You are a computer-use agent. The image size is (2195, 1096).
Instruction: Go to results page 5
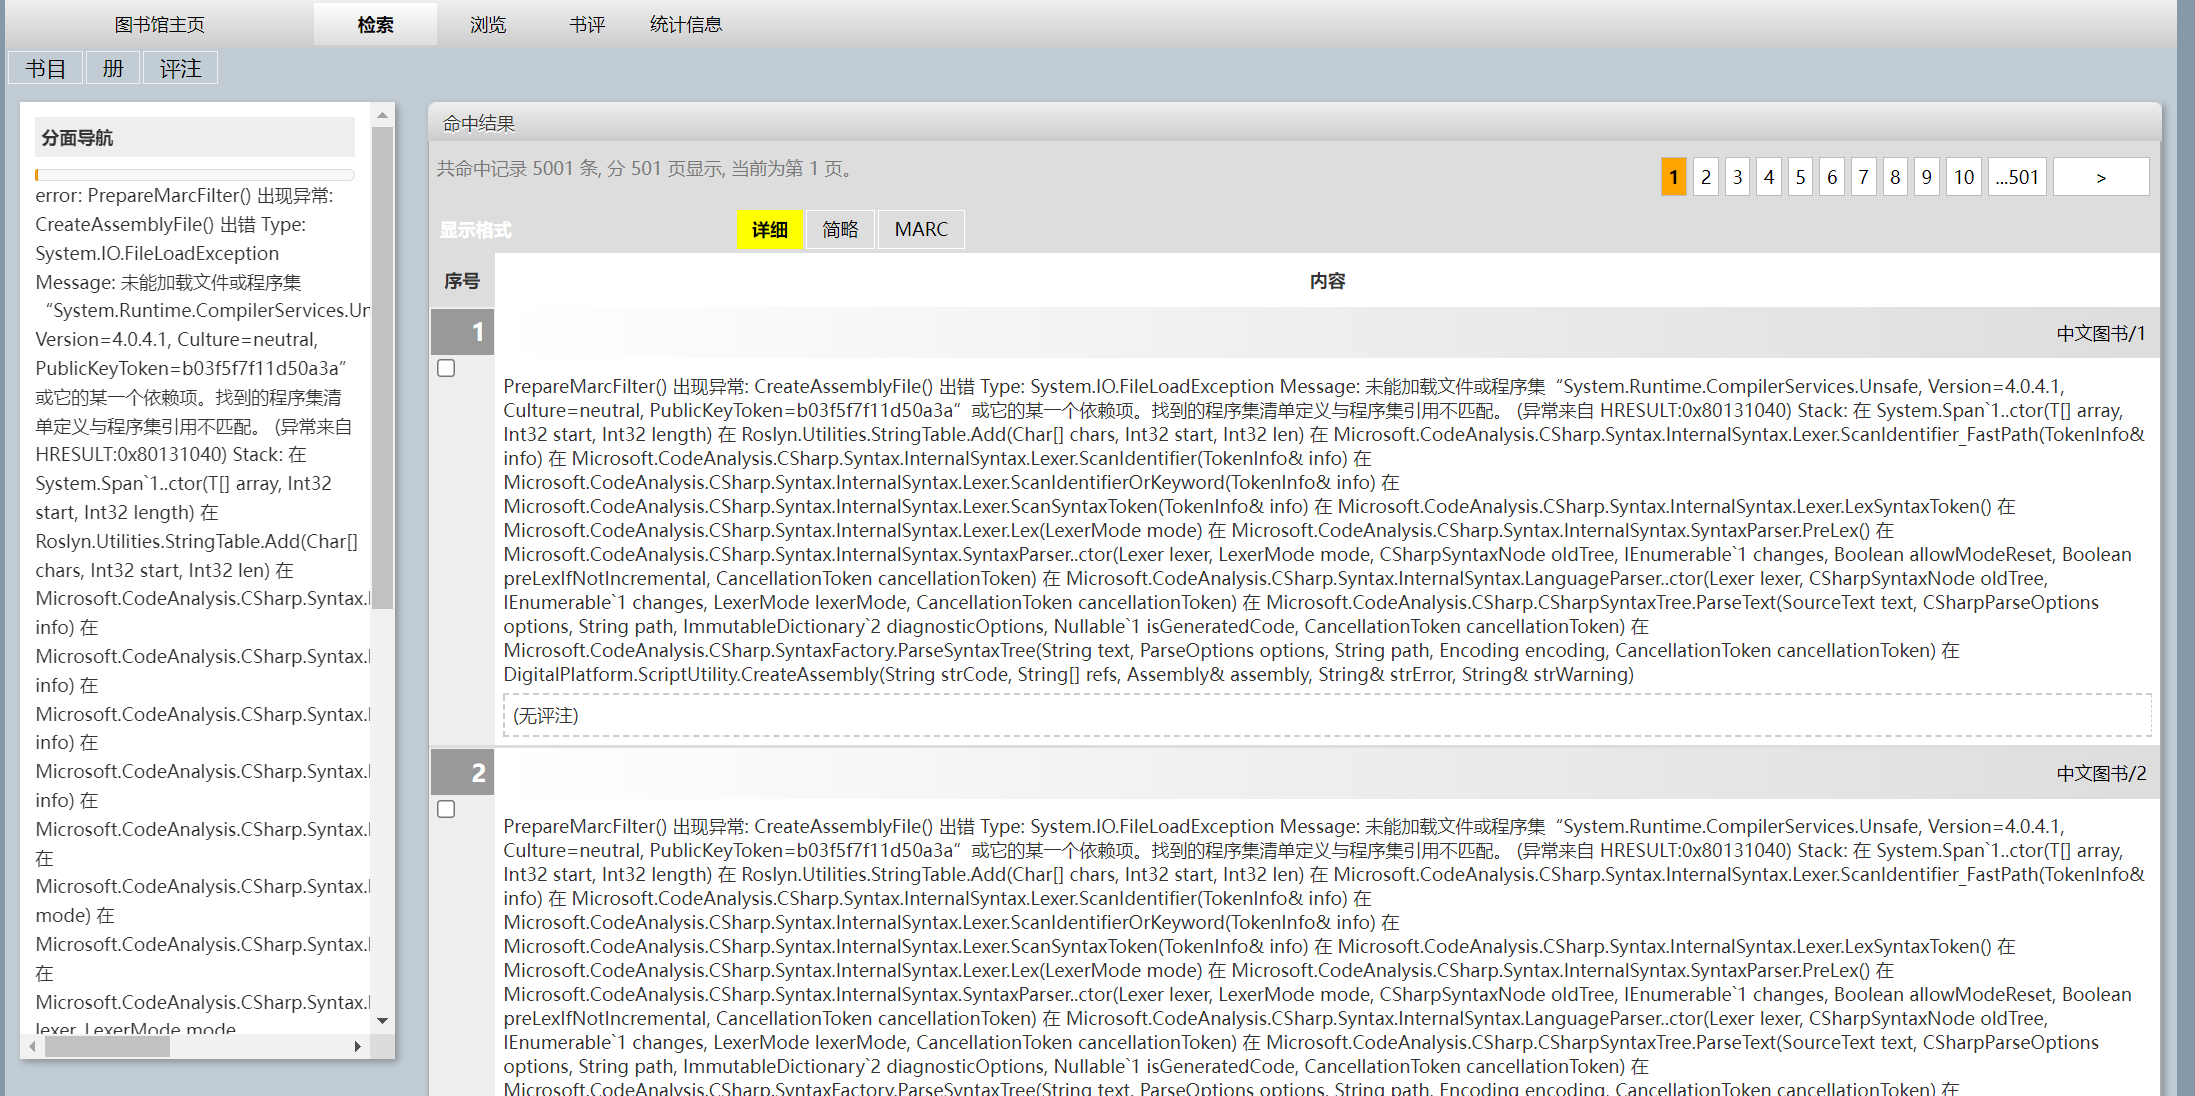1800,176
